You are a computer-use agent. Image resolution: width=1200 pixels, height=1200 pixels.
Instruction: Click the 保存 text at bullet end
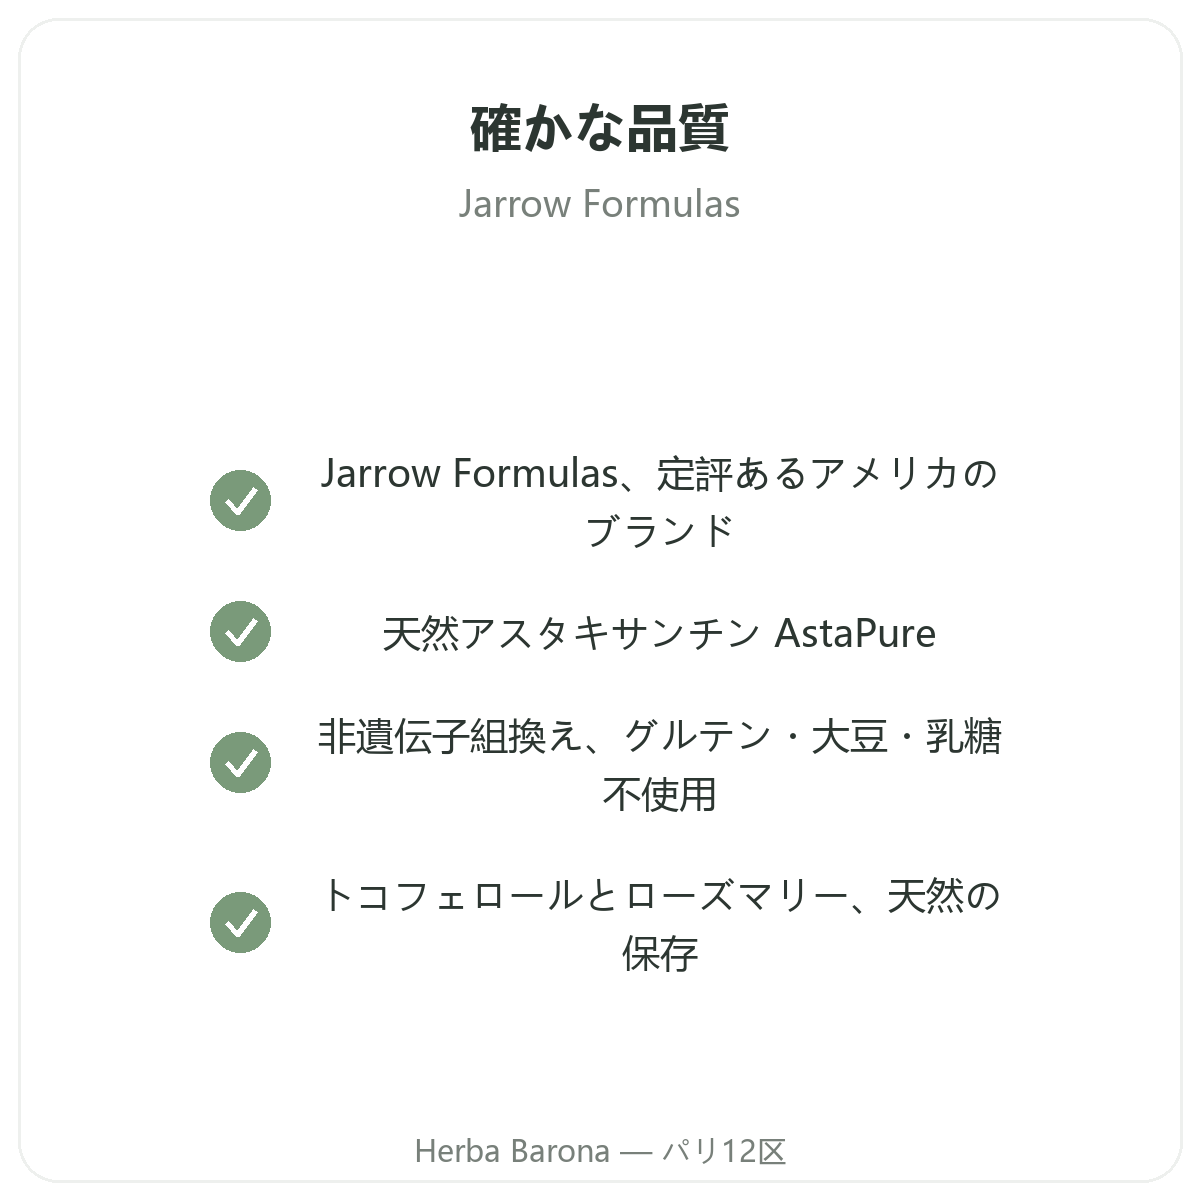pyautogui.click(x=659, y=954)
